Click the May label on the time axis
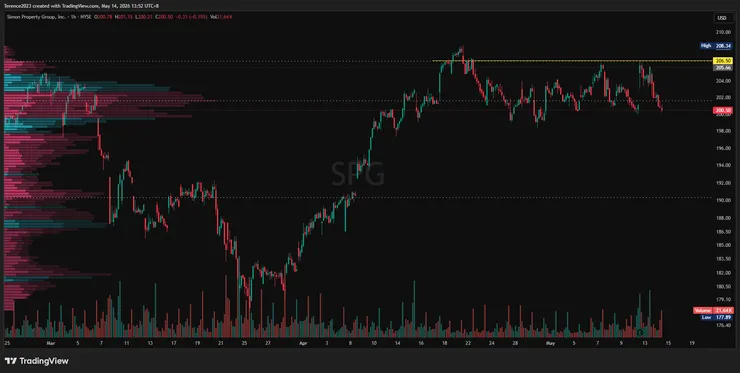This screenshot has width=740, height=373. [550, 344]
